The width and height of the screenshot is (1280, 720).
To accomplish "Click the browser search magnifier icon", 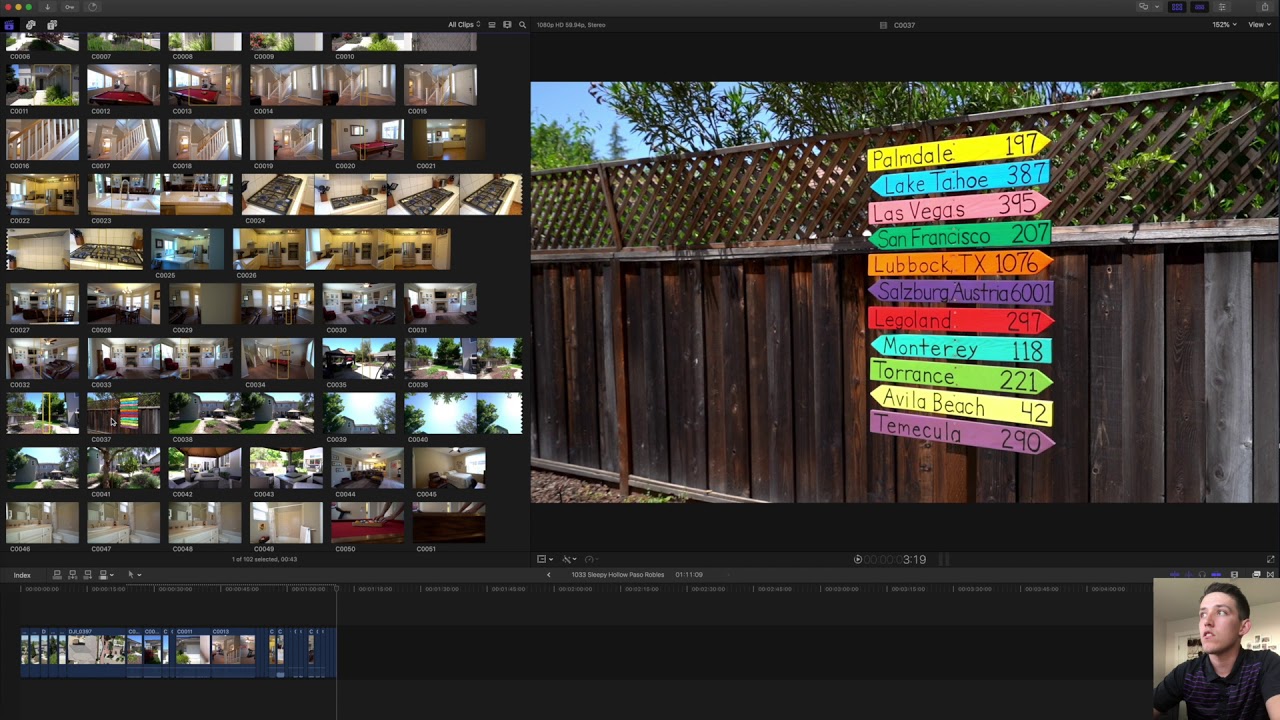I will pos(522,25).
